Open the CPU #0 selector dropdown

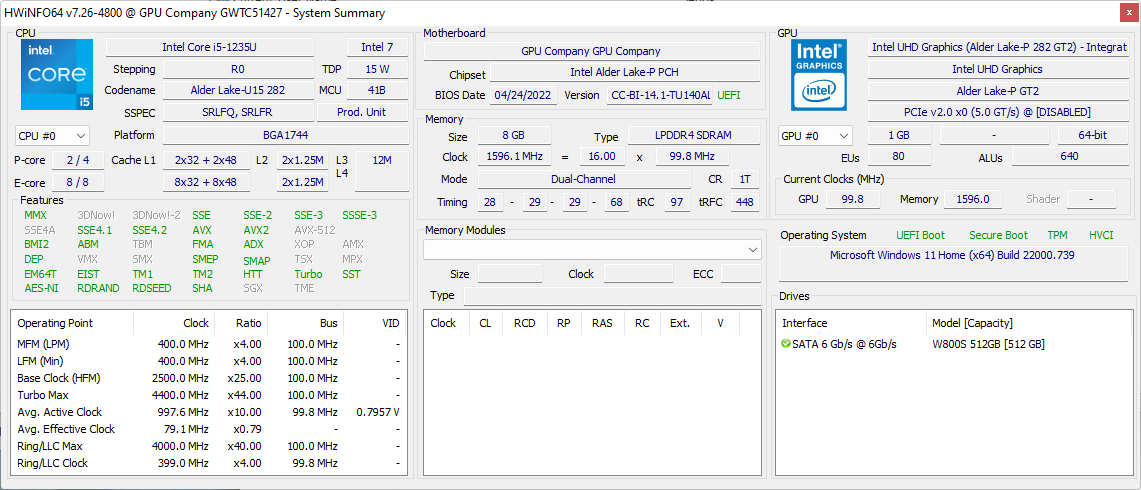[x=52, y=135]
